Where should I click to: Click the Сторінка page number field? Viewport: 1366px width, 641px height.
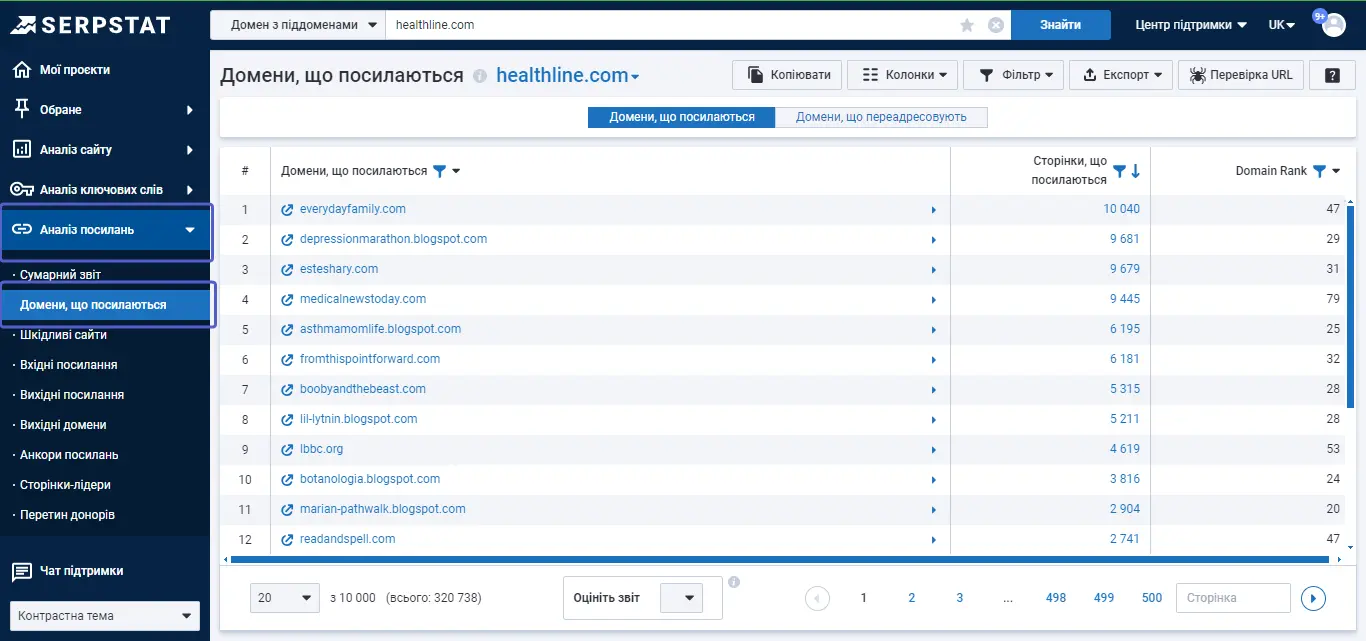[x=1233, y=598]
